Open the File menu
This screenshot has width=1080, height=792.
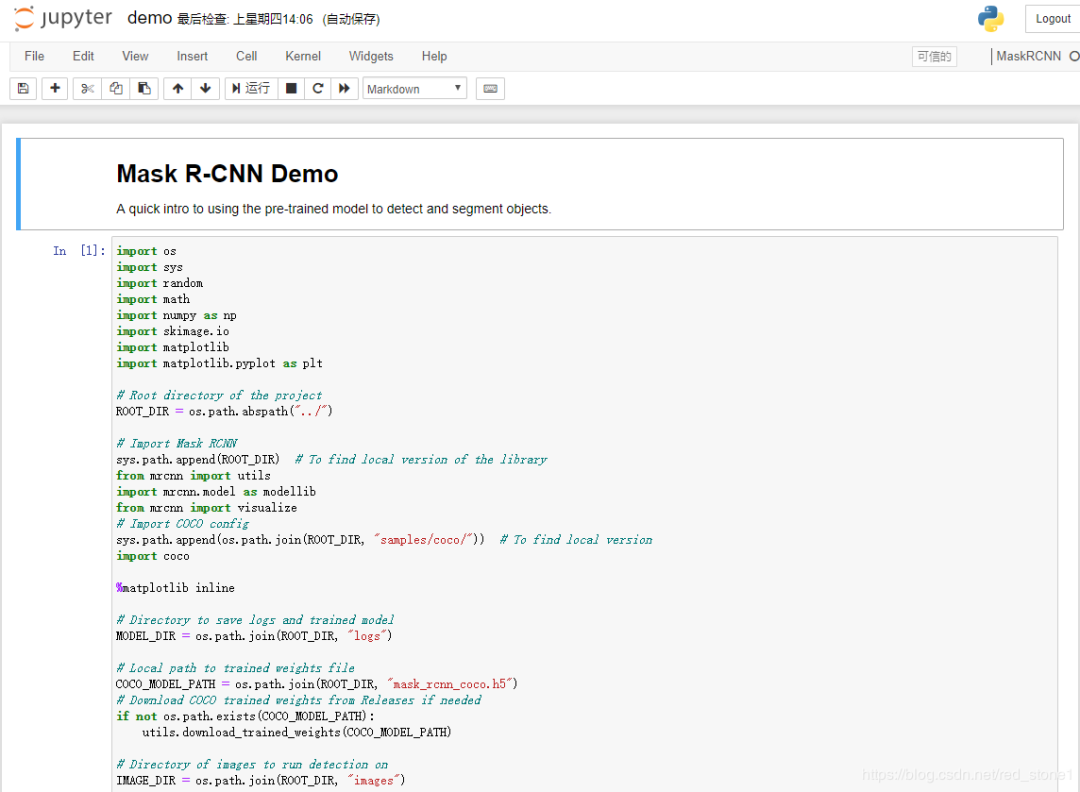34,56
